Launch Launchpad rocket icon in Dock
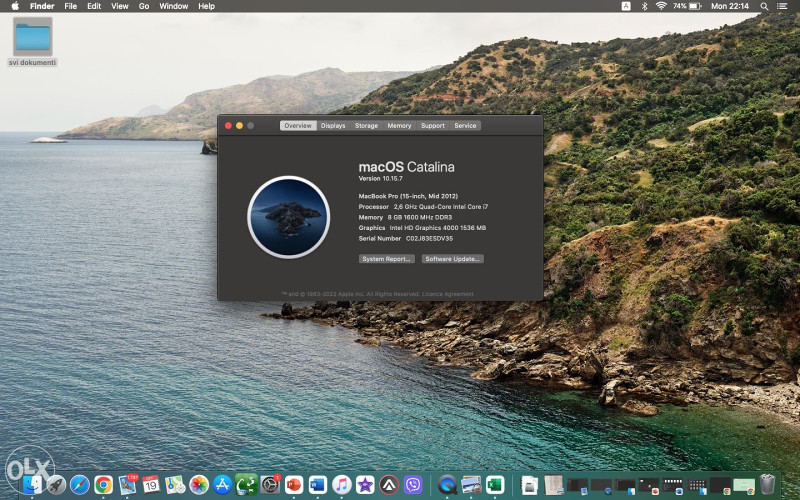Screen dimensions: 800x500 pyautogui.click(x=56, y=485)
